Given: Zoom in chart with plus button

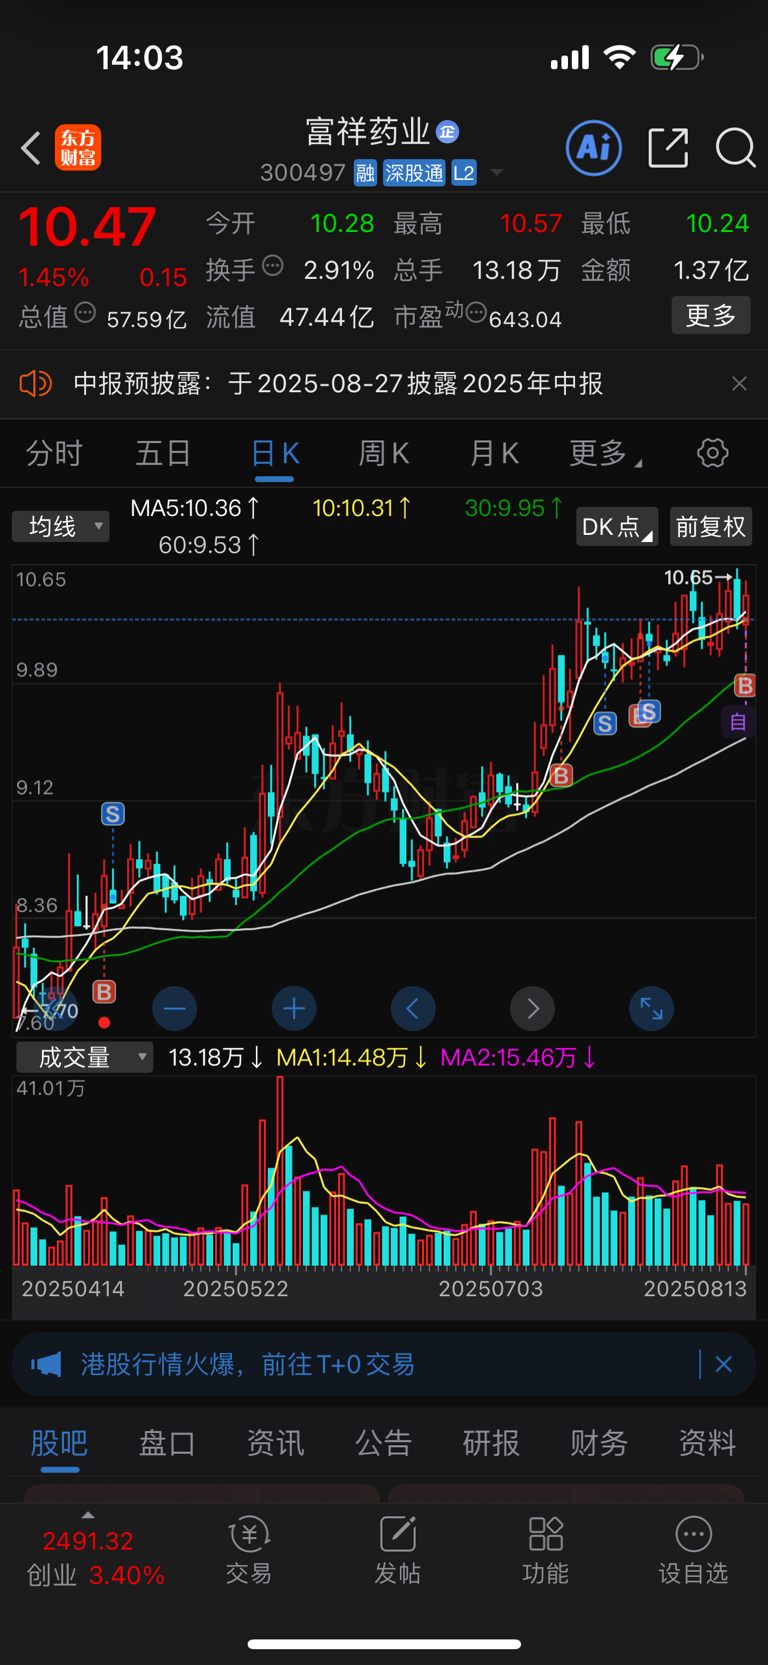Looking at the screenshot, I should point(294,1008).
